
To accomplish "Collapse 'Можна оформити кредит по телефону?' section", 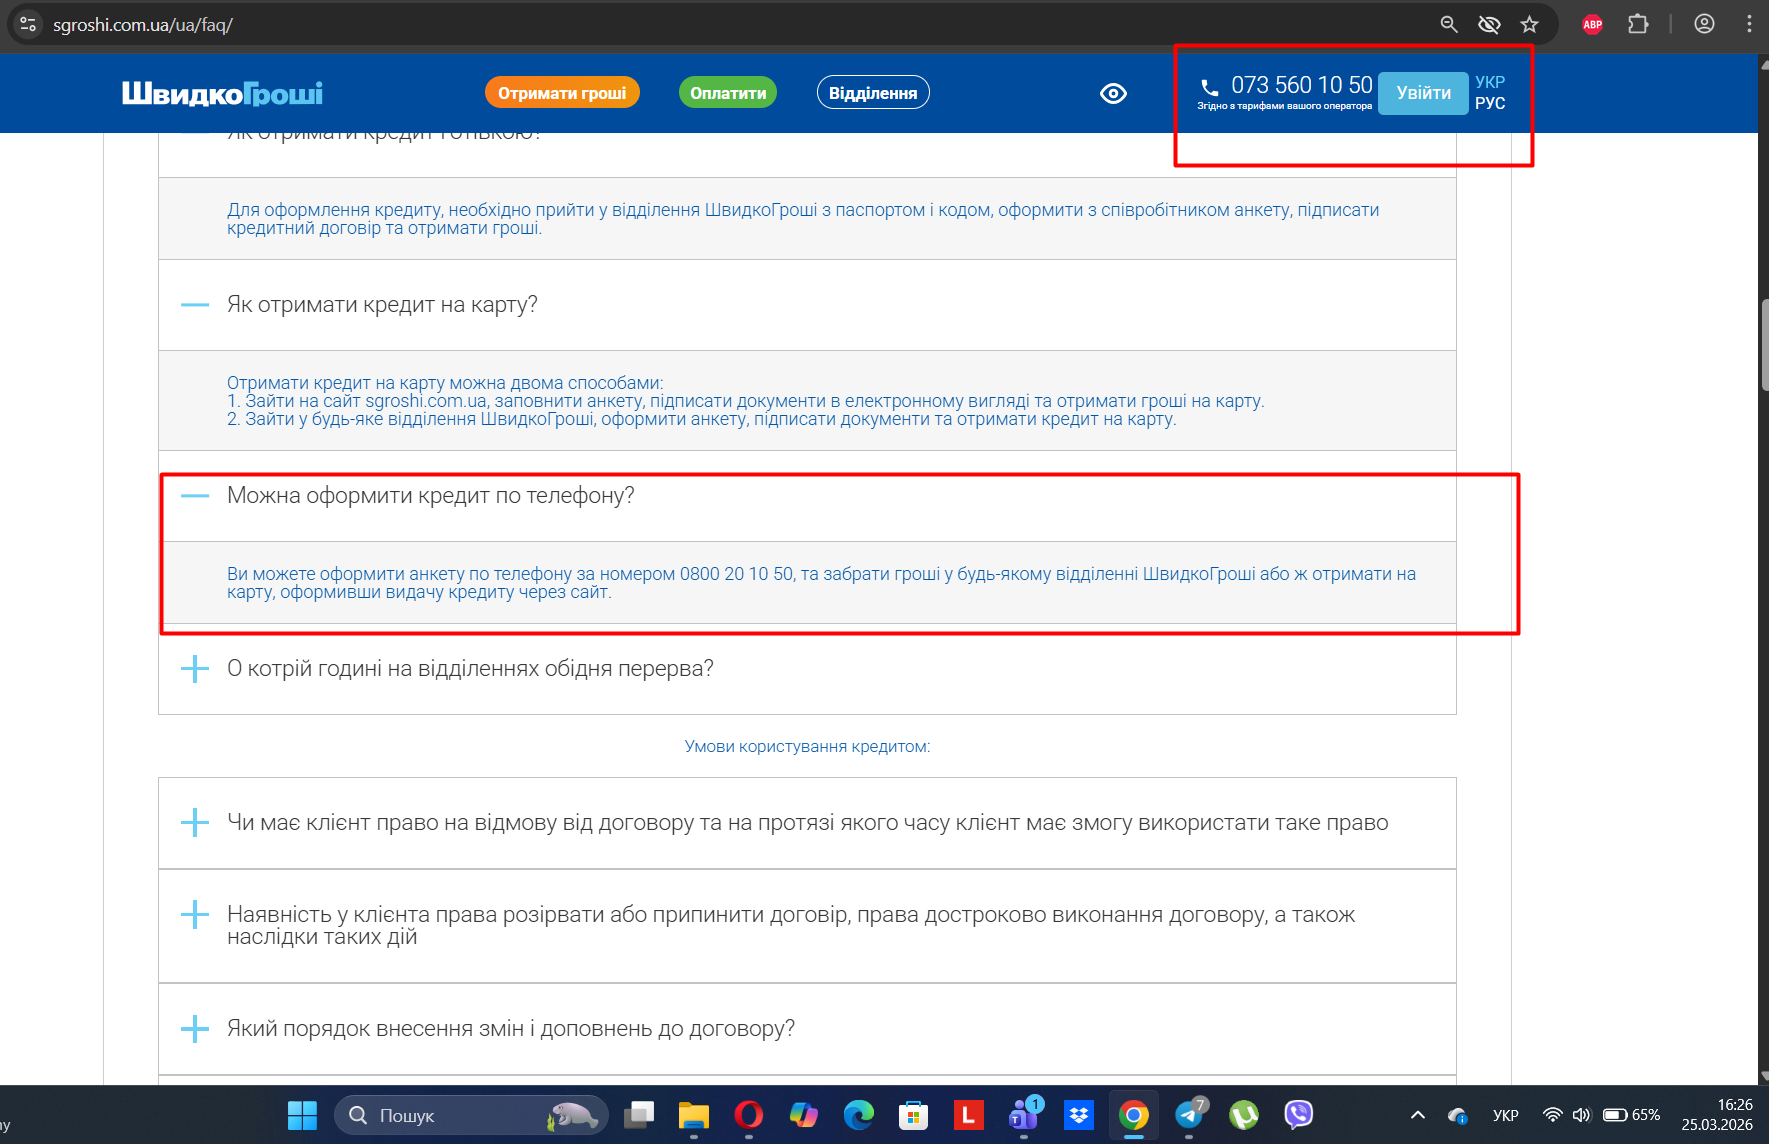I will [195, 496].
